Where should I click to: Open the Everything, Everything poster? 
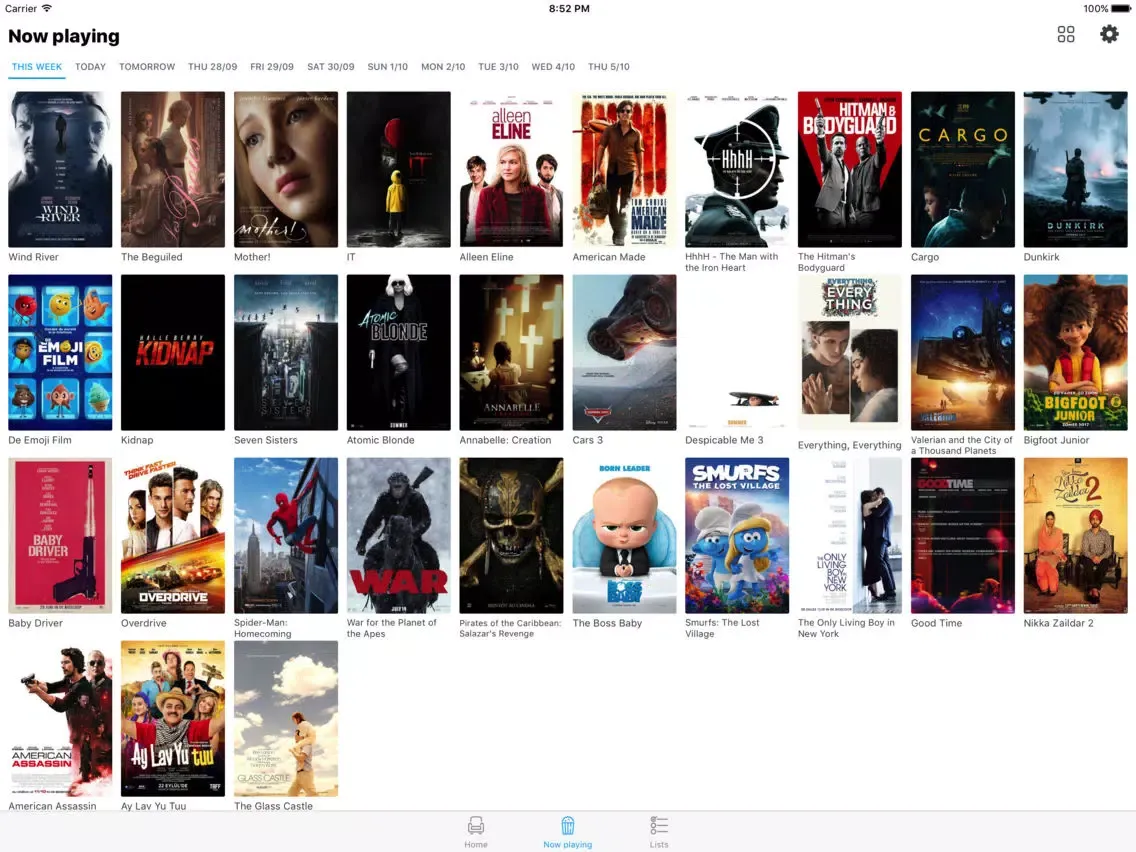(x=850, y=352)
